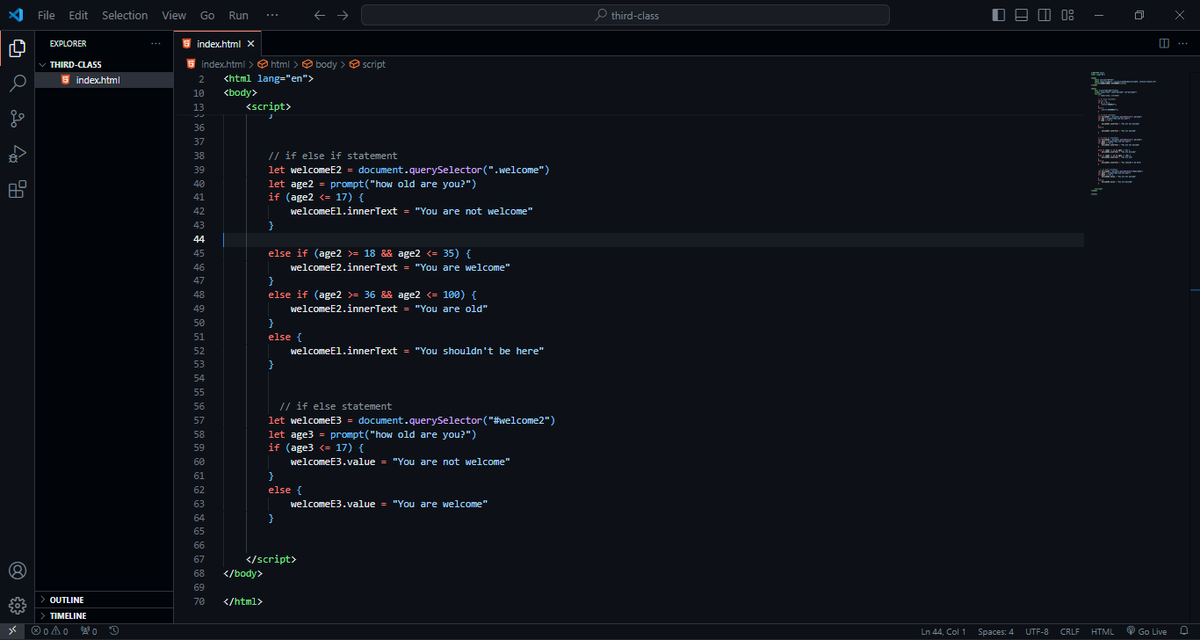The width and height of the screenshot is (1200, 640).
Task: Open the Manage gear icon
Action: [17, 606]
